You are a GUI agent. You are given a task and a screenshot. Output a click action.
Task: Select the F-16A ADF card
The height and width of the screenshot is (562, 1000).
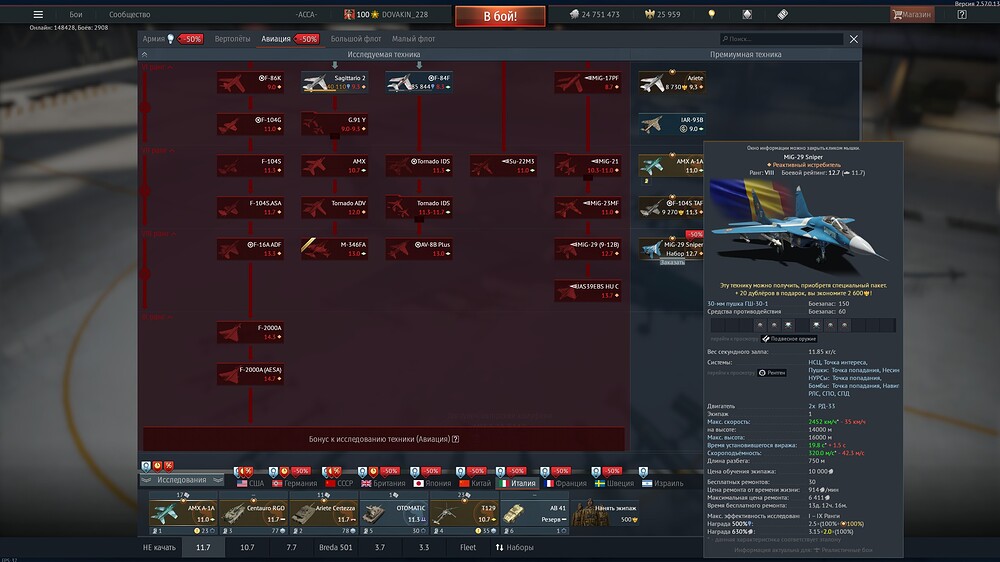tap(250, 249)
